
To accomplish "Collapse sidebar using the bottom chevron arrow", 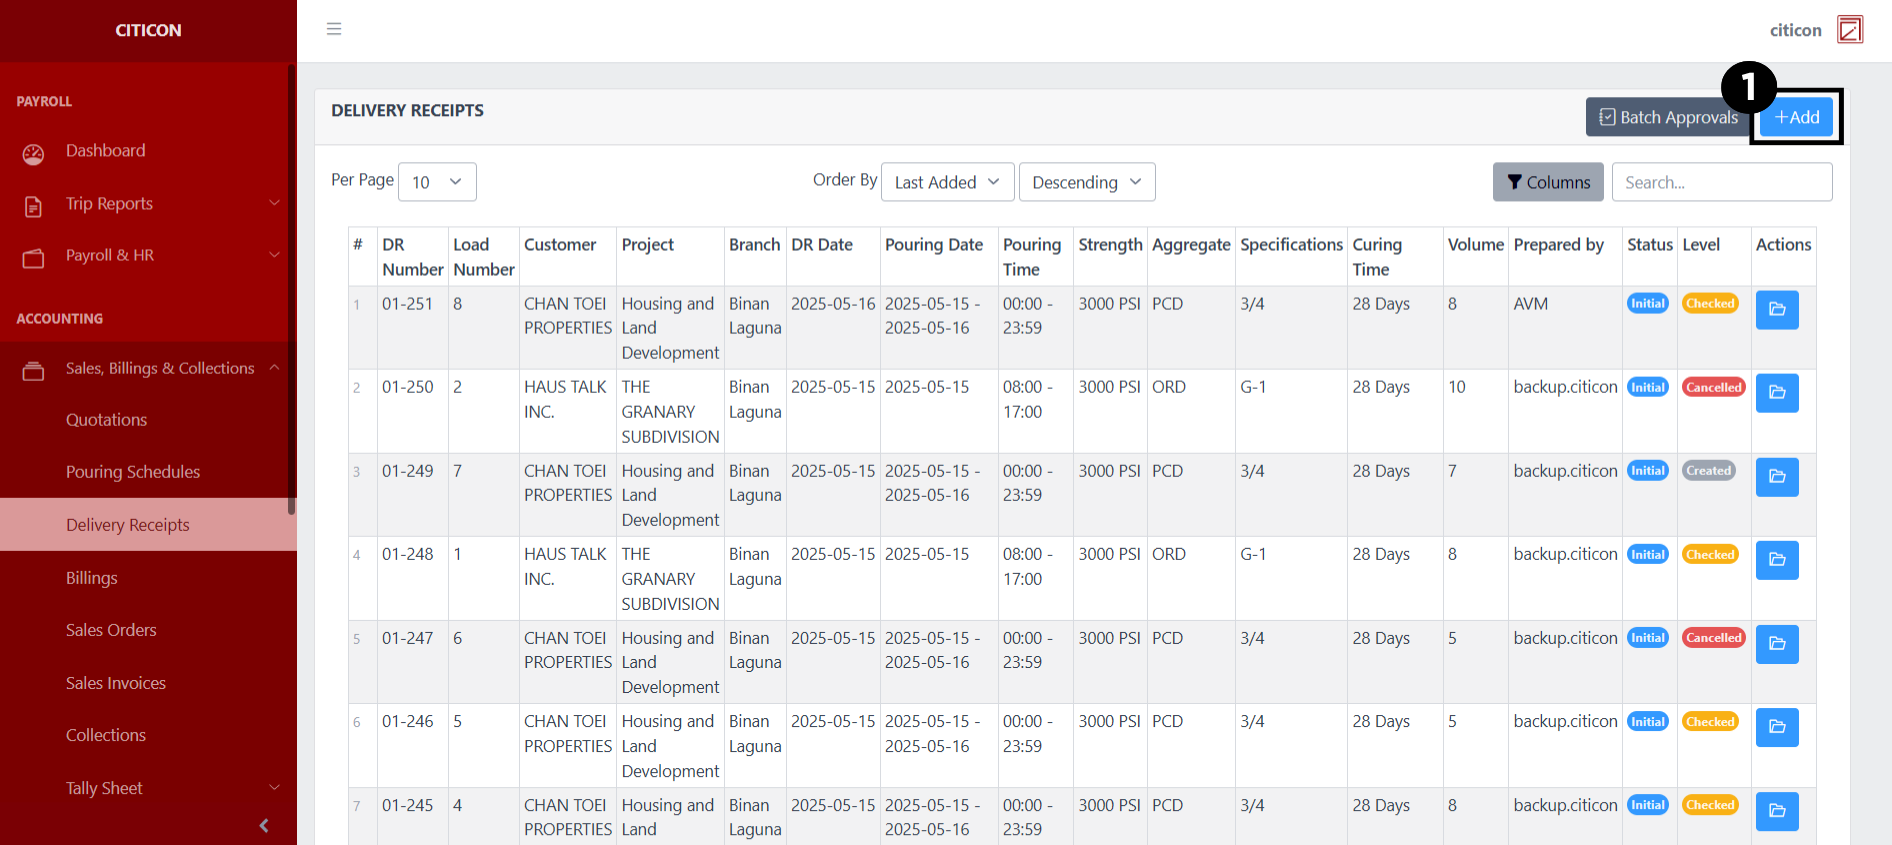I will click(x=264, y=825).
